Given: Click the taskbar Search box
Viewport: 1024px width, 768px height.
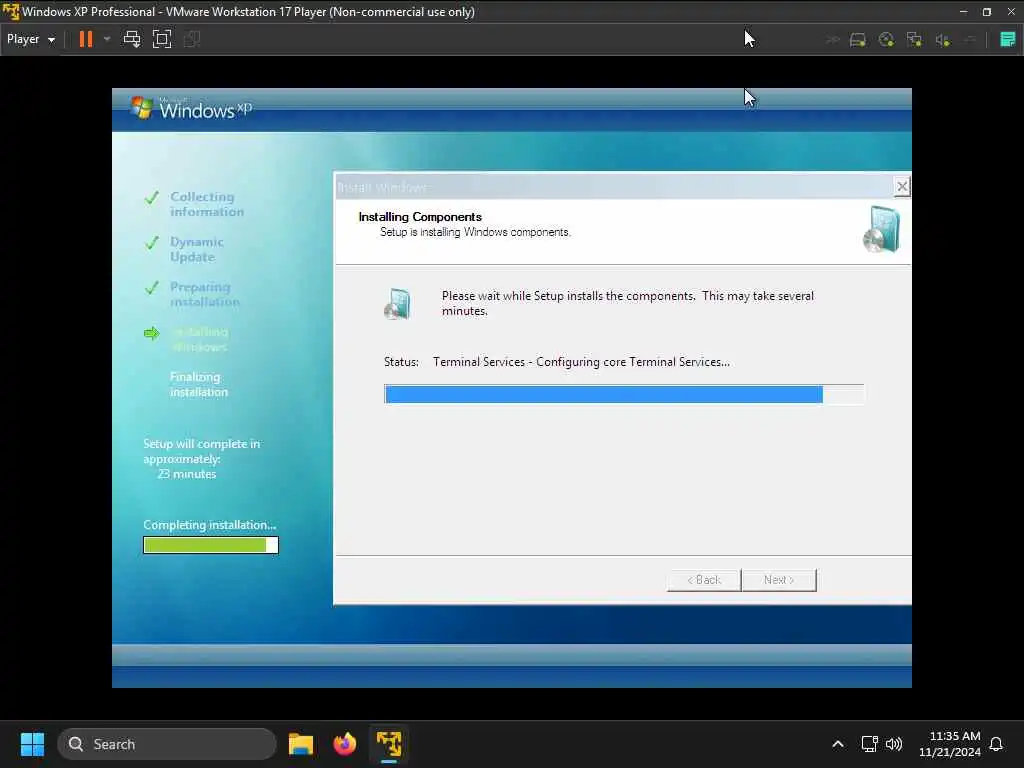Looking at the screenshot, I should 167,744.
